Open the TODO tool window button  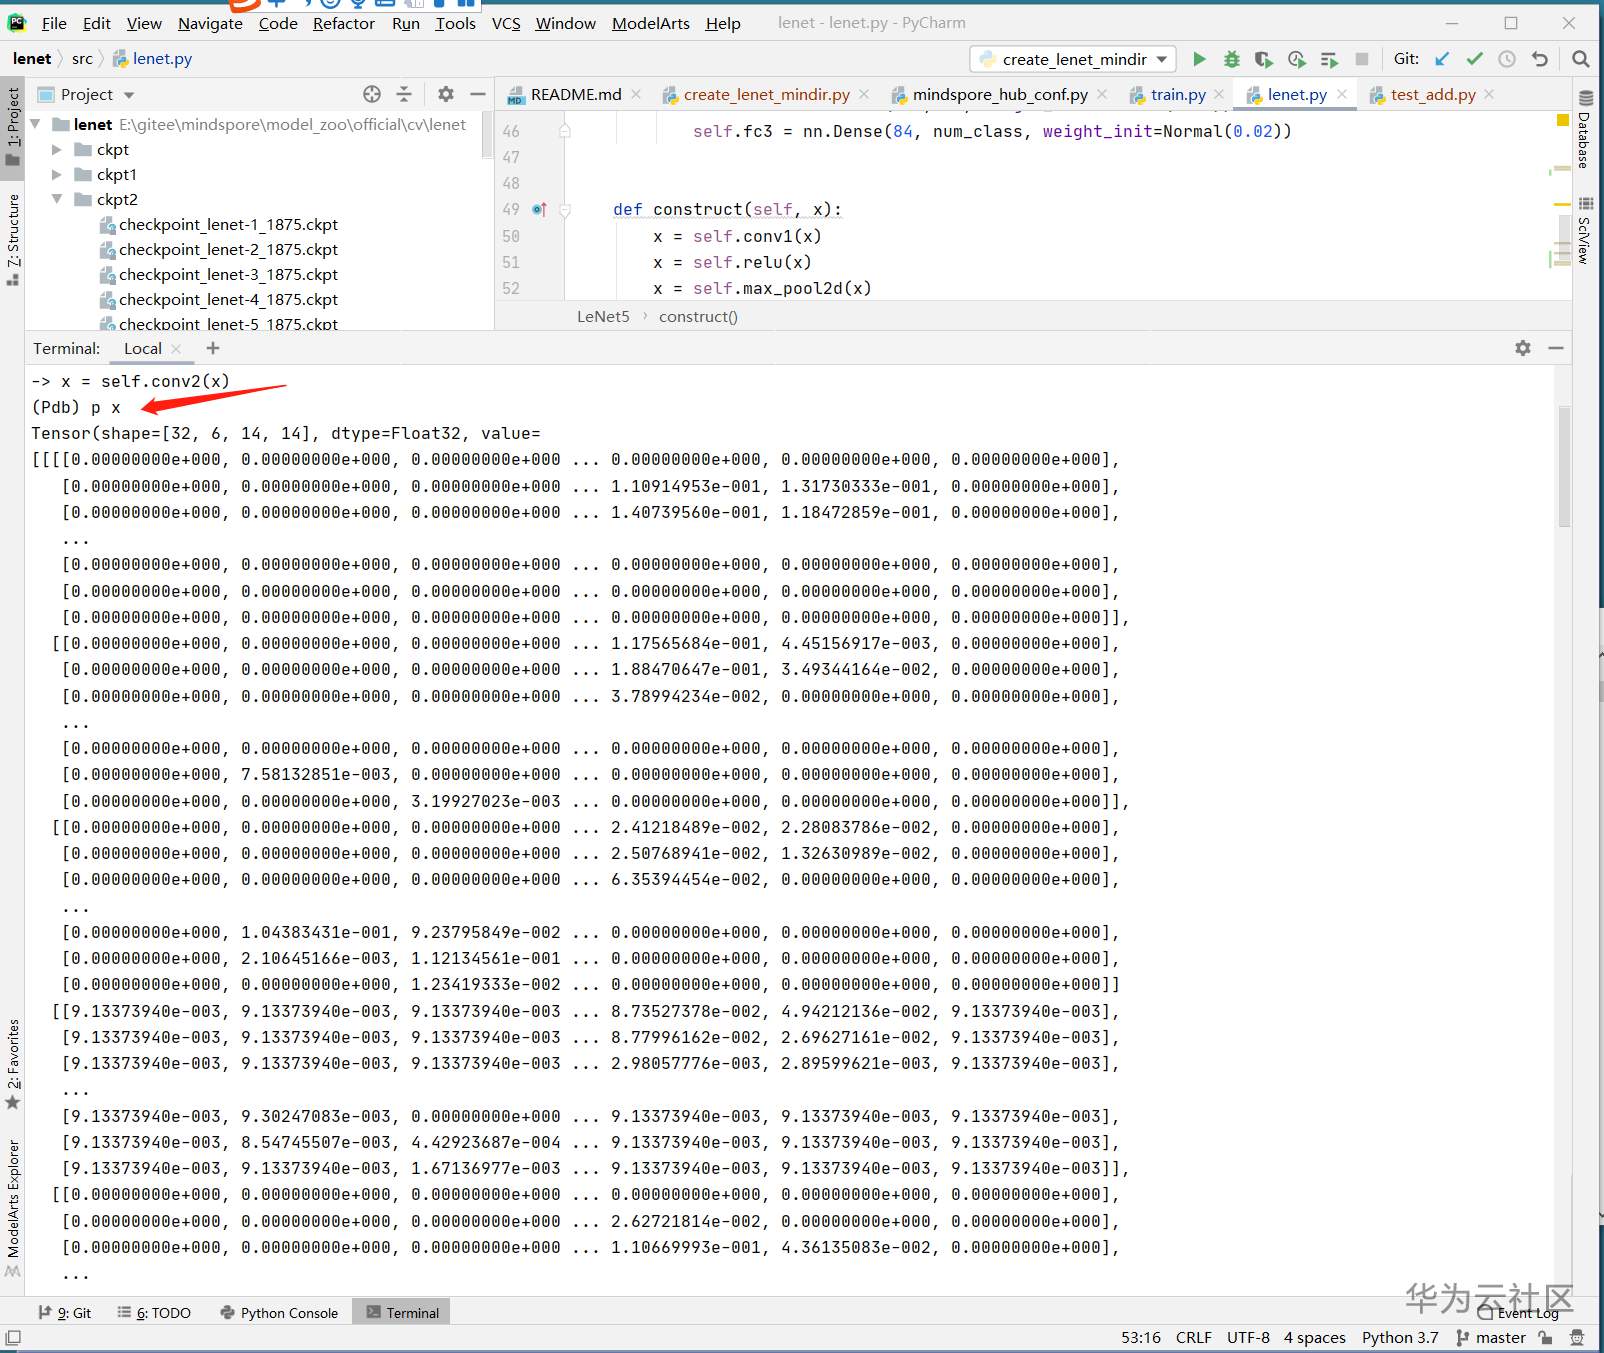[154, 1313]
